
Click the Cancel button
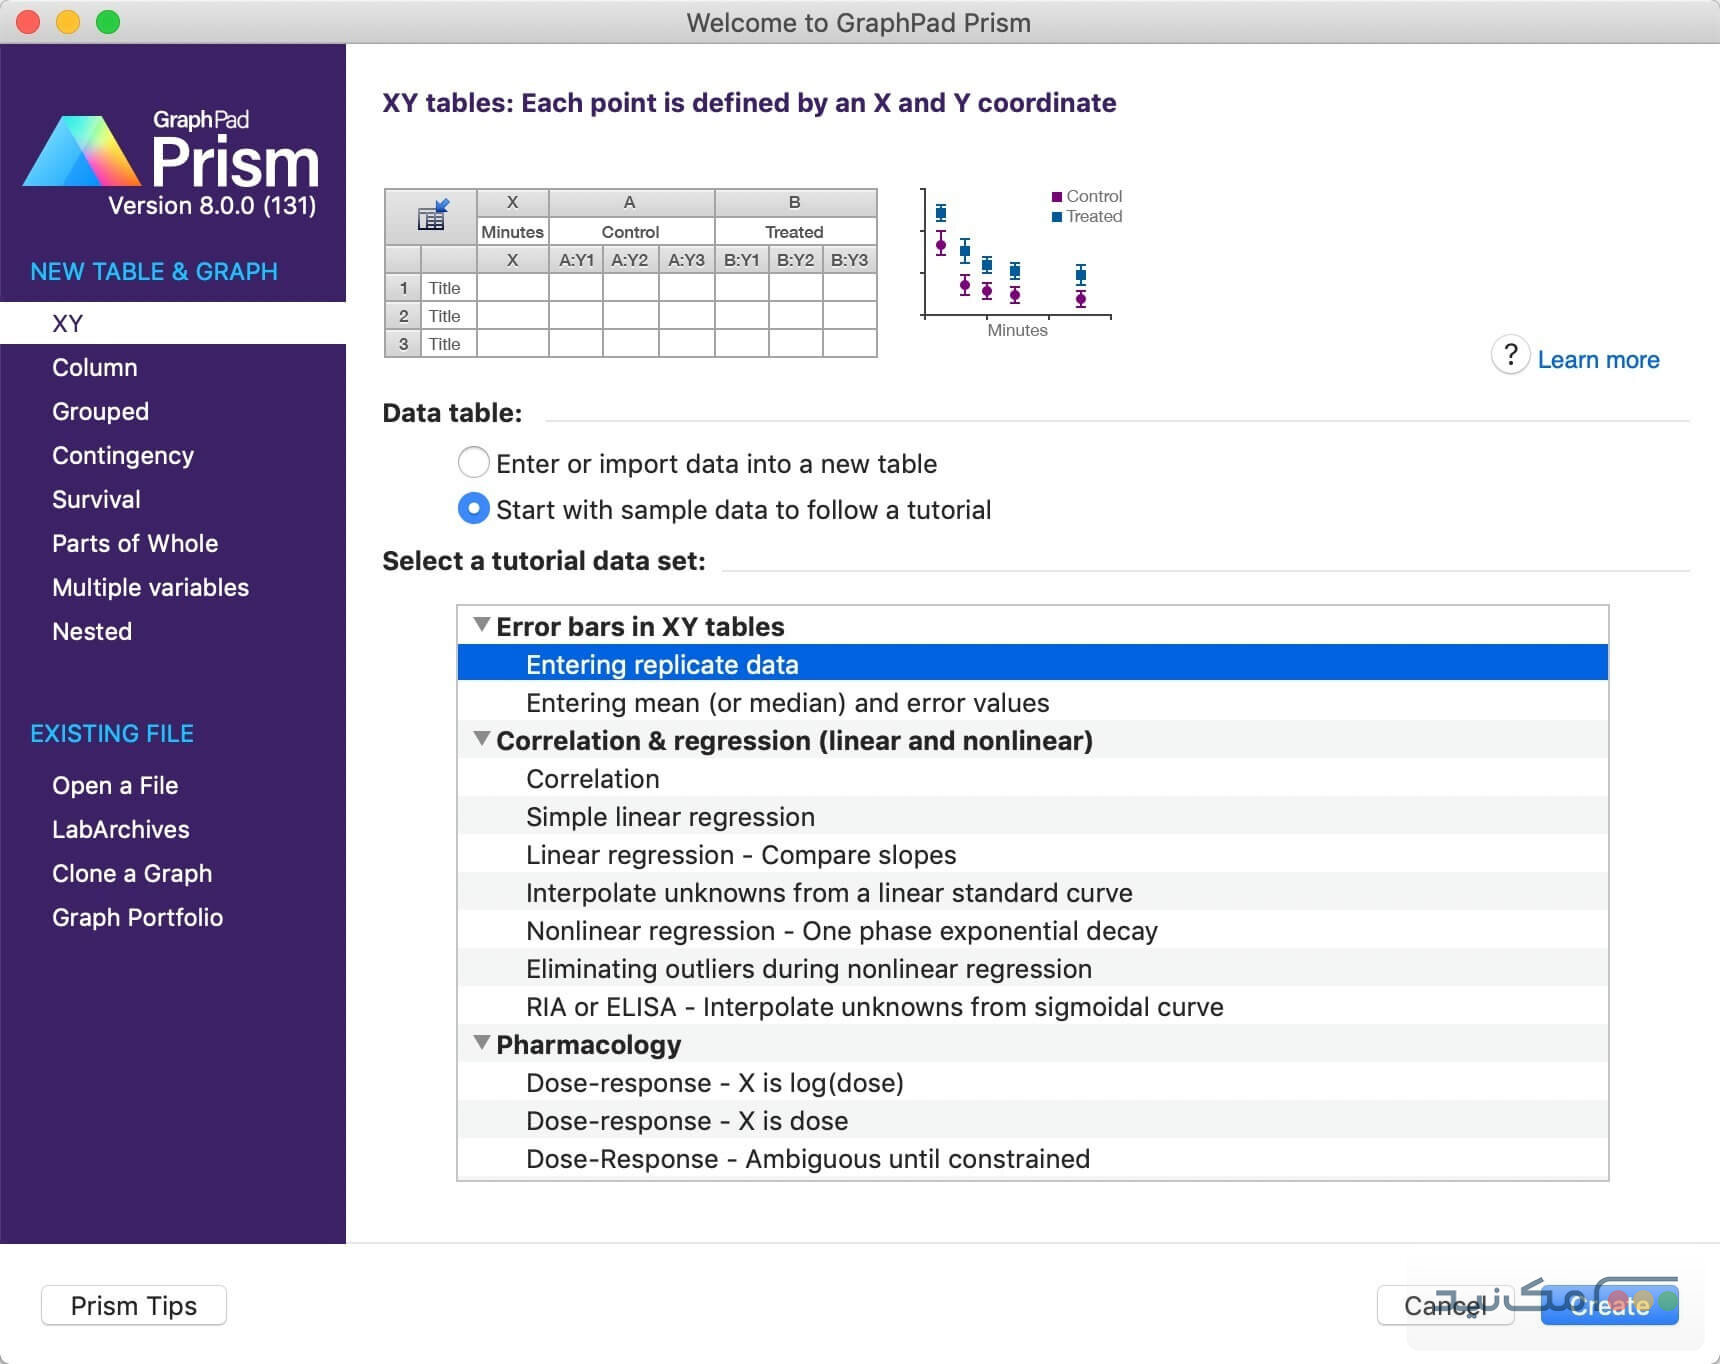(x=1444, y=1306)
